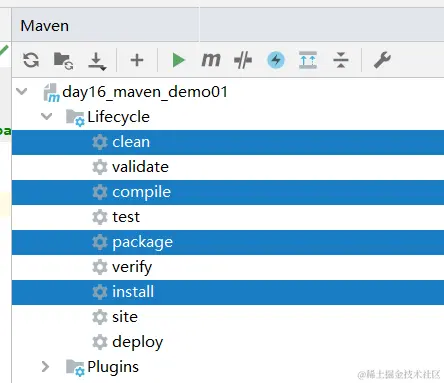Click Expand All toolbar icon
Image resolution: width=444 pixels, height=383 pixels.
coord(308,60)
